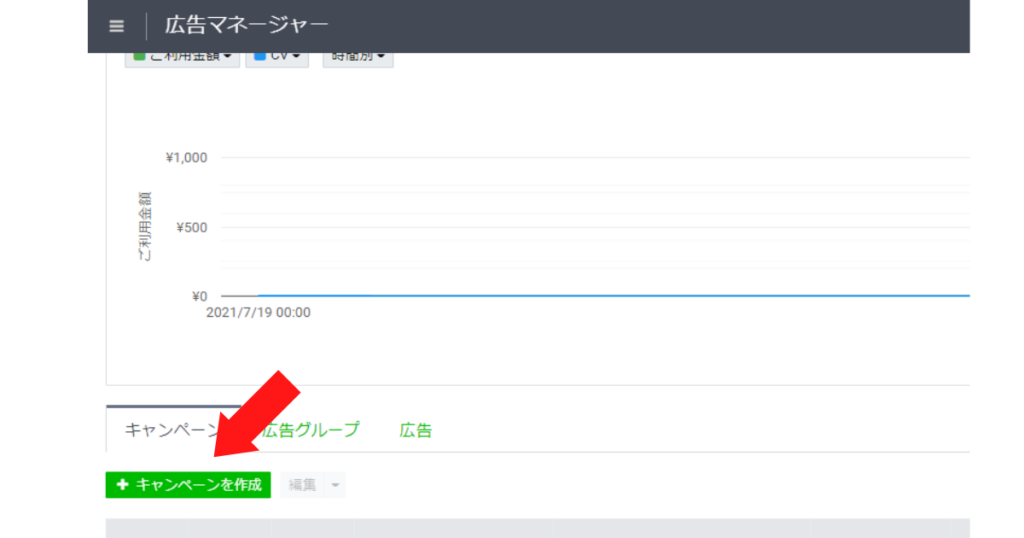Click the 広告マネージャー title

[246, 25]
